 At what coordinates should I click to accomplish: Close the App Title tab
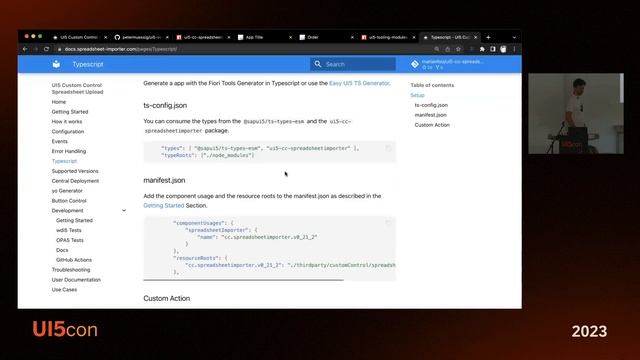[x=290, y=37]
